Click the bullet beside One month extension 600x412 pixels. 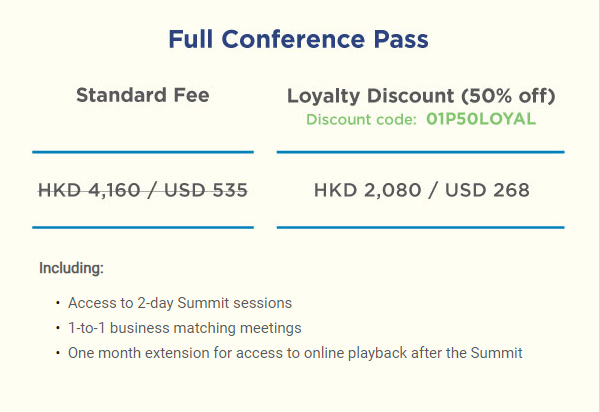[58, 352]
